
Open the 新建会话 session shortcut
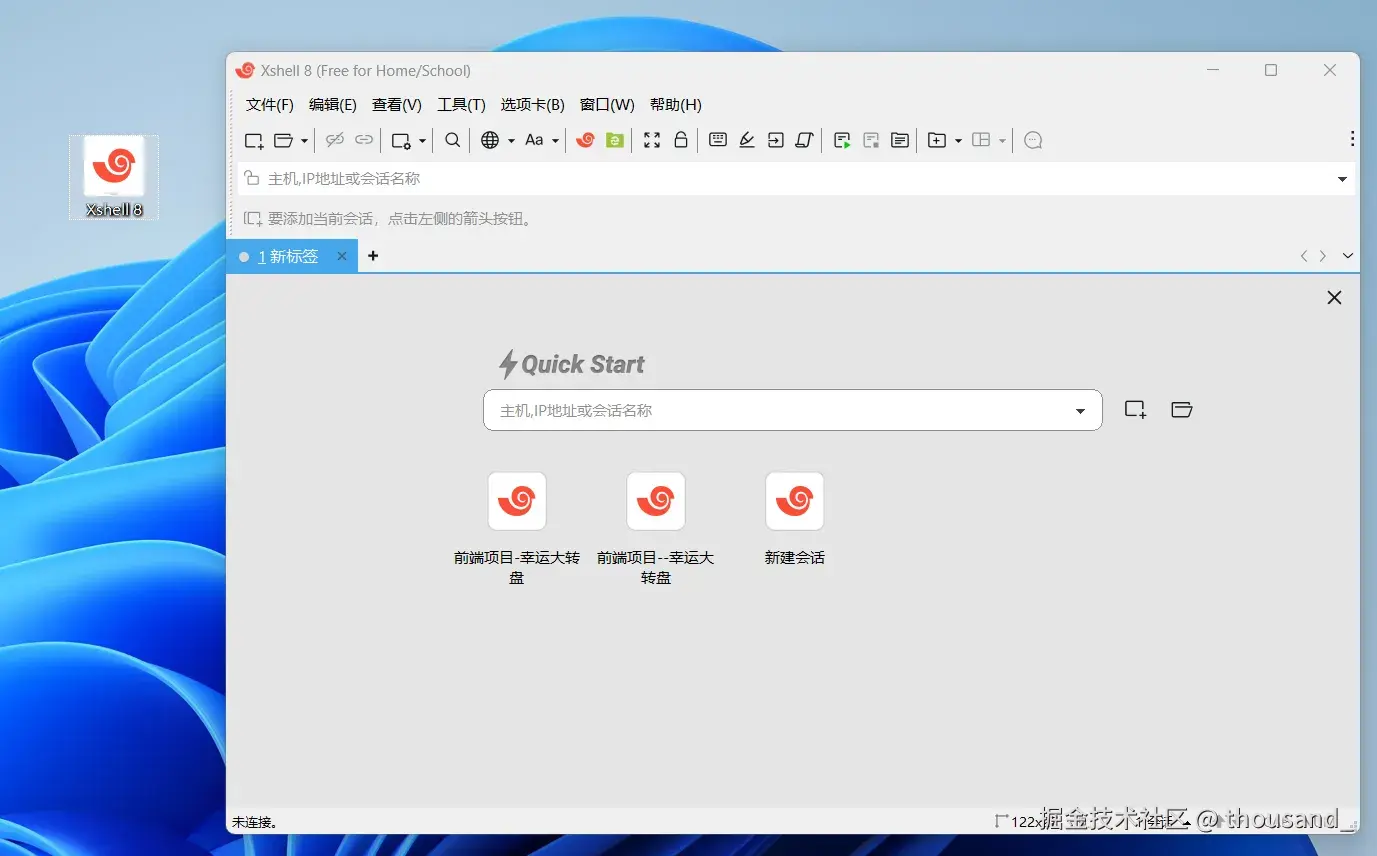795,519
